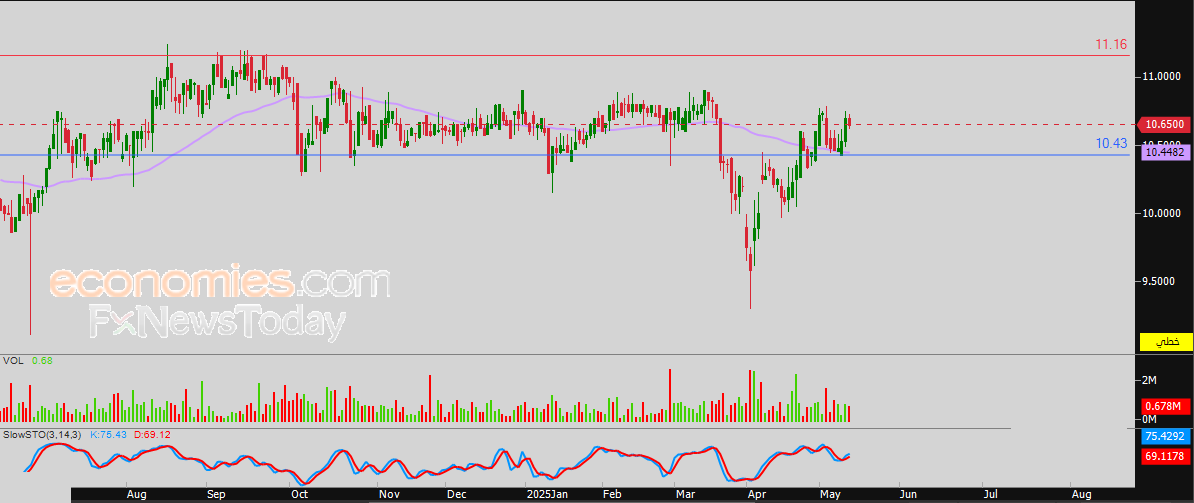Select Aug on the right of timeline
1194x503 pixels.
pyautogui.click(x=1080, y=495)
